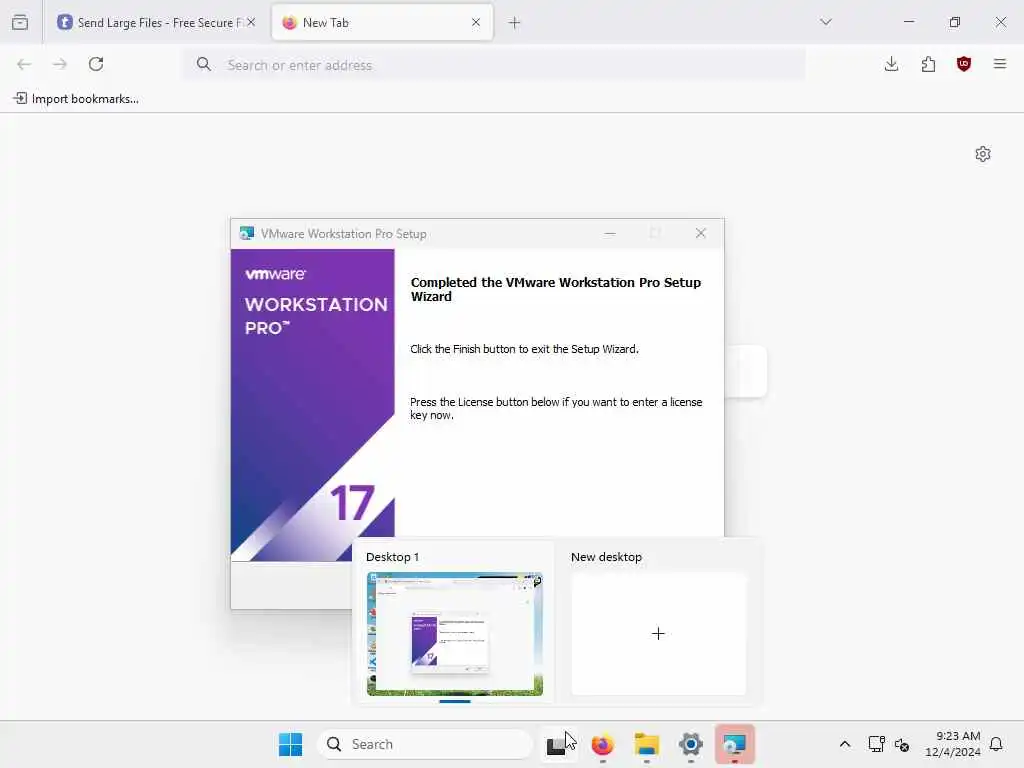Open the uBlock Origin shield icon
Image resolution: width=1024 pixels, height=768 pixels.
click(964, 64)
